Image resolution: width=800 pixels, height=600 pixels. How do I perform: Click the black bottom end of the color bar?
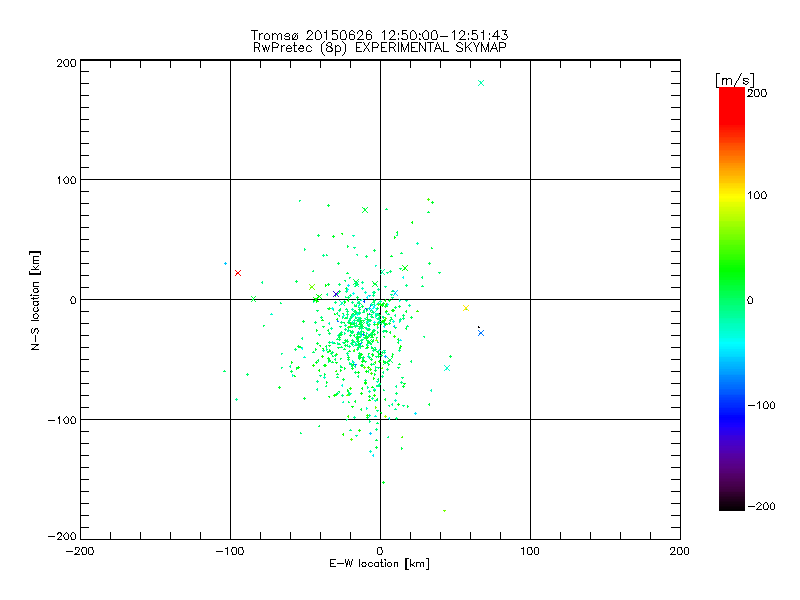[731, 505]
